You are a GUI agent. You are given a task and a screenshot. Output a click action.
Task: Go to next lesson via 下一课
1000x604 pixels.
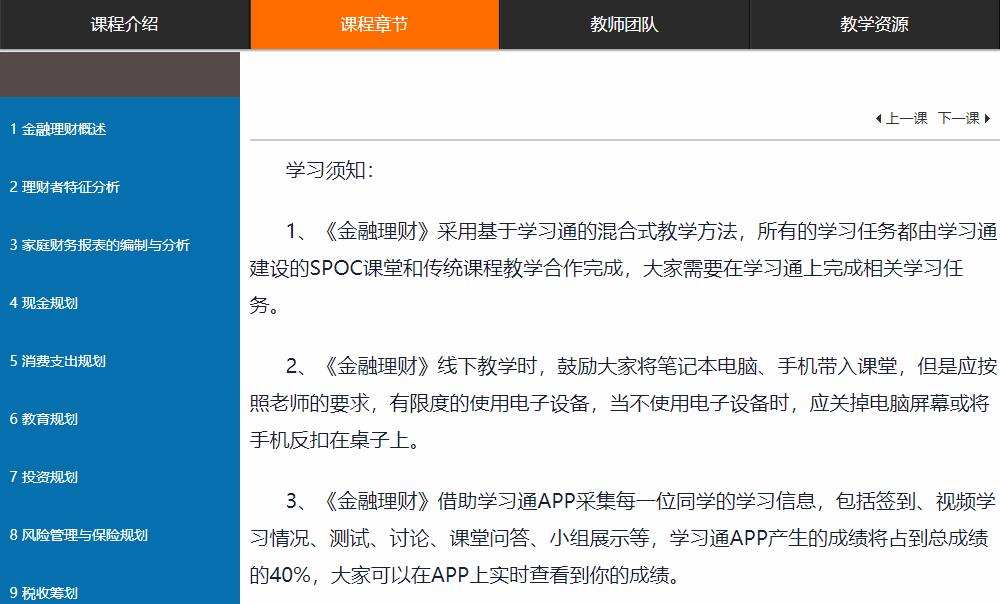coord(959,118)
